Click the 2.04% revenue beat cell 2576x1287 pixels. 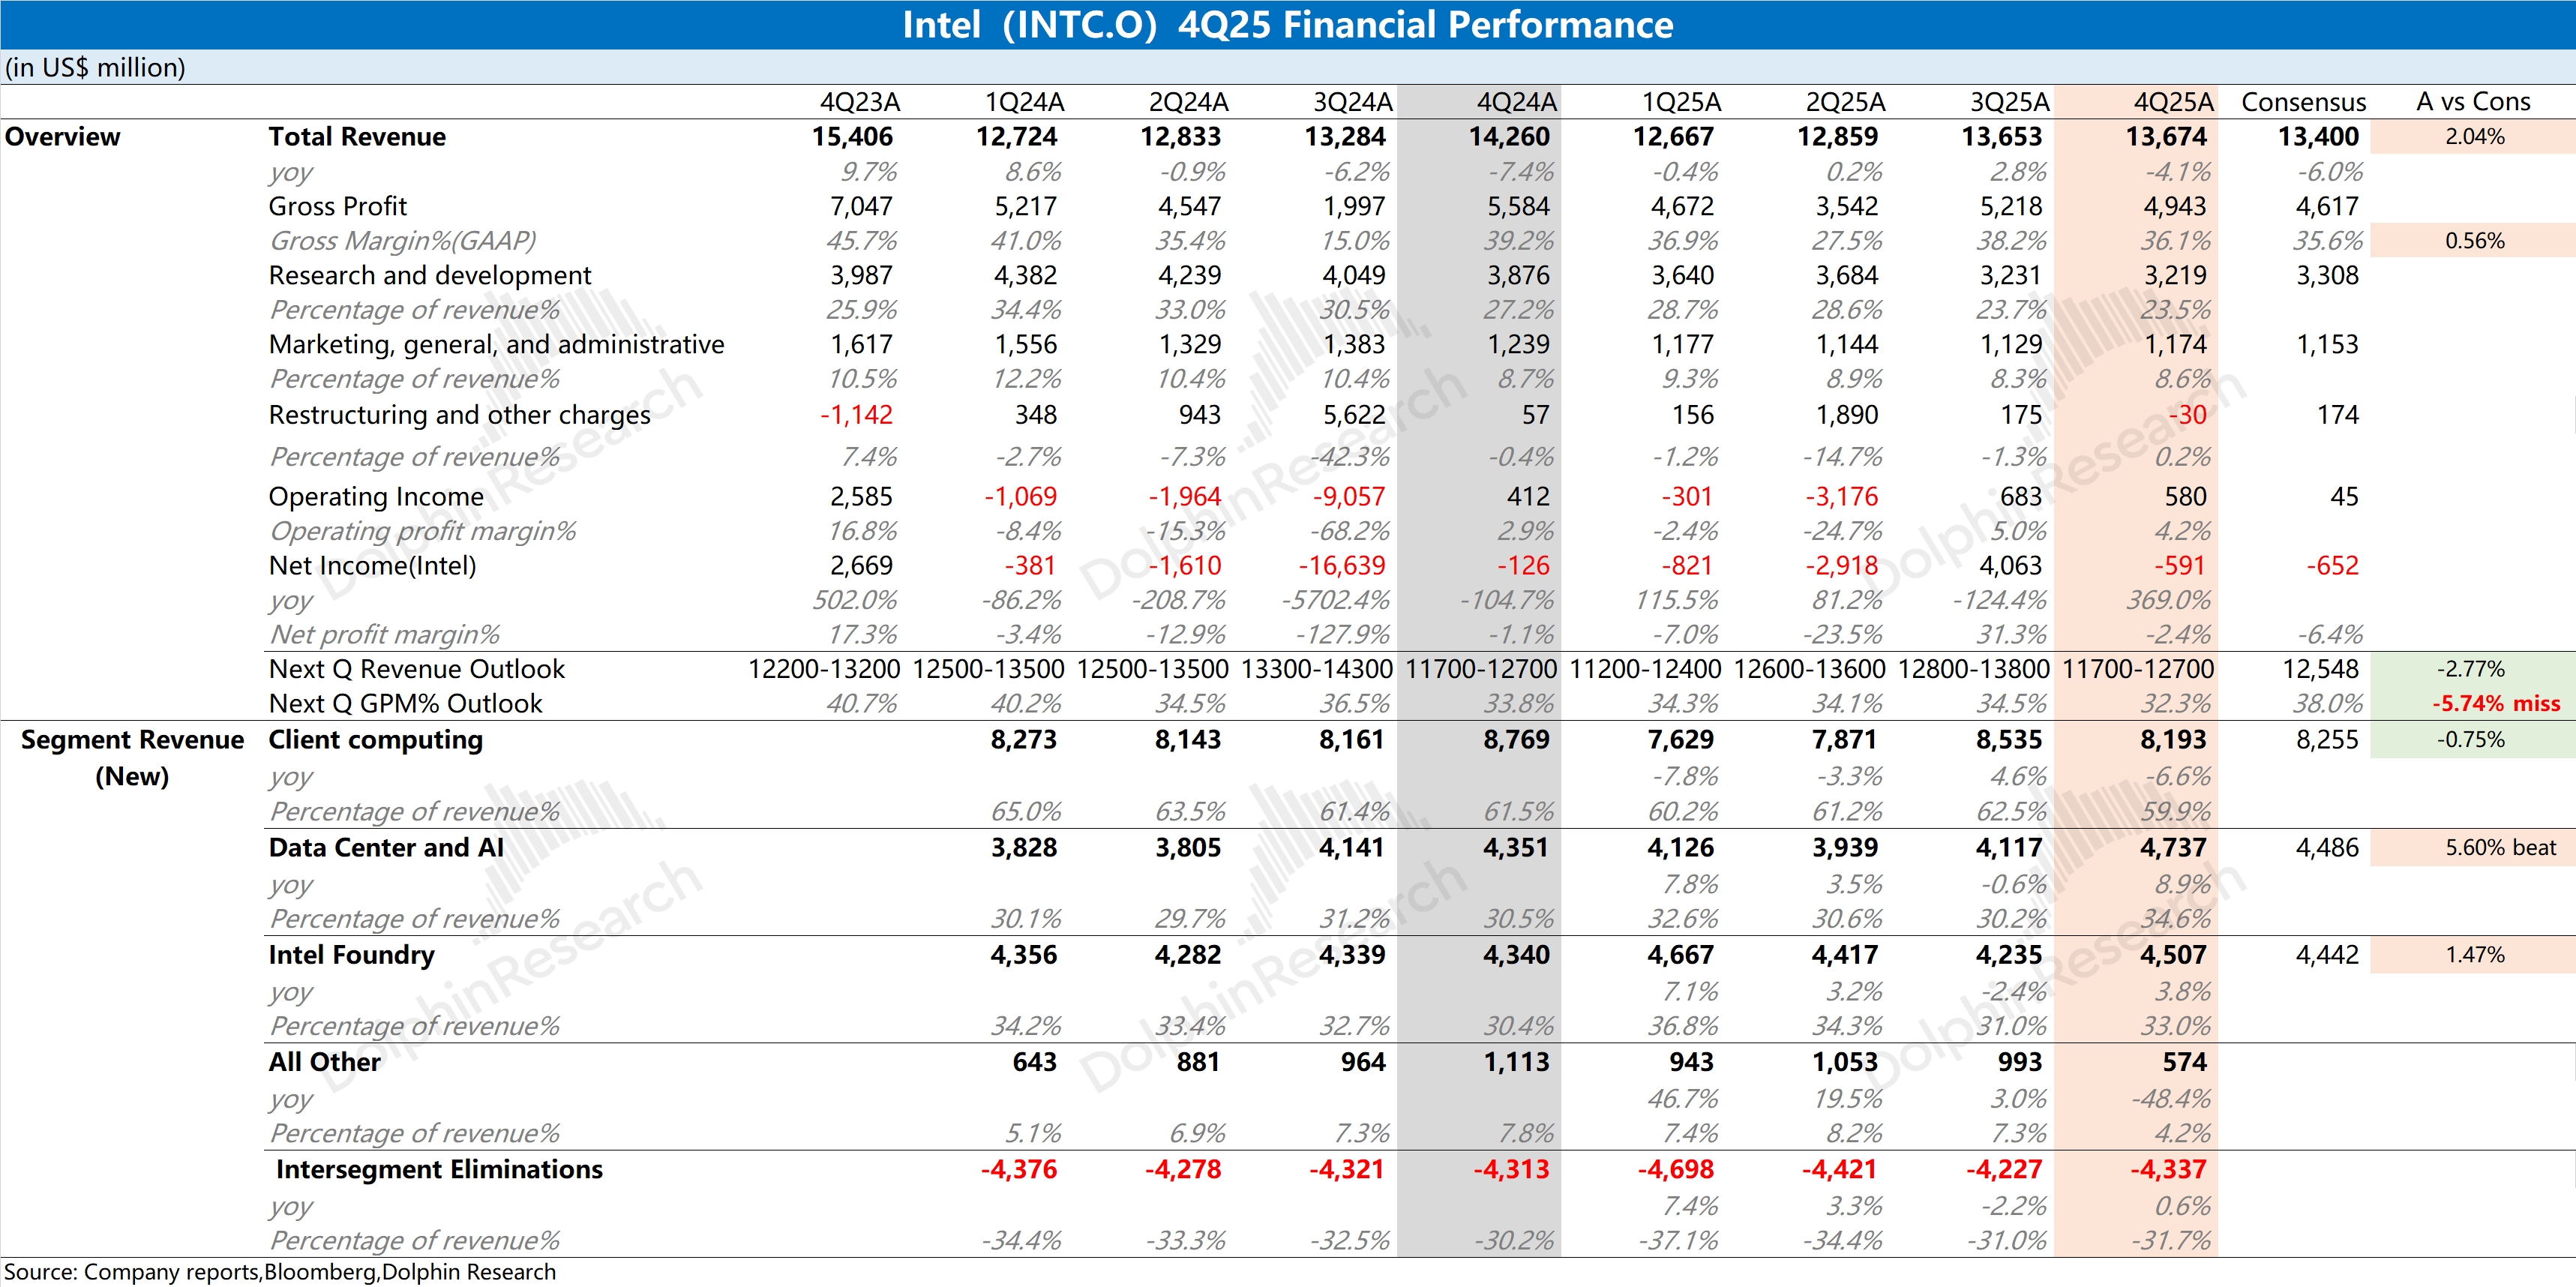click(2474, 137)
